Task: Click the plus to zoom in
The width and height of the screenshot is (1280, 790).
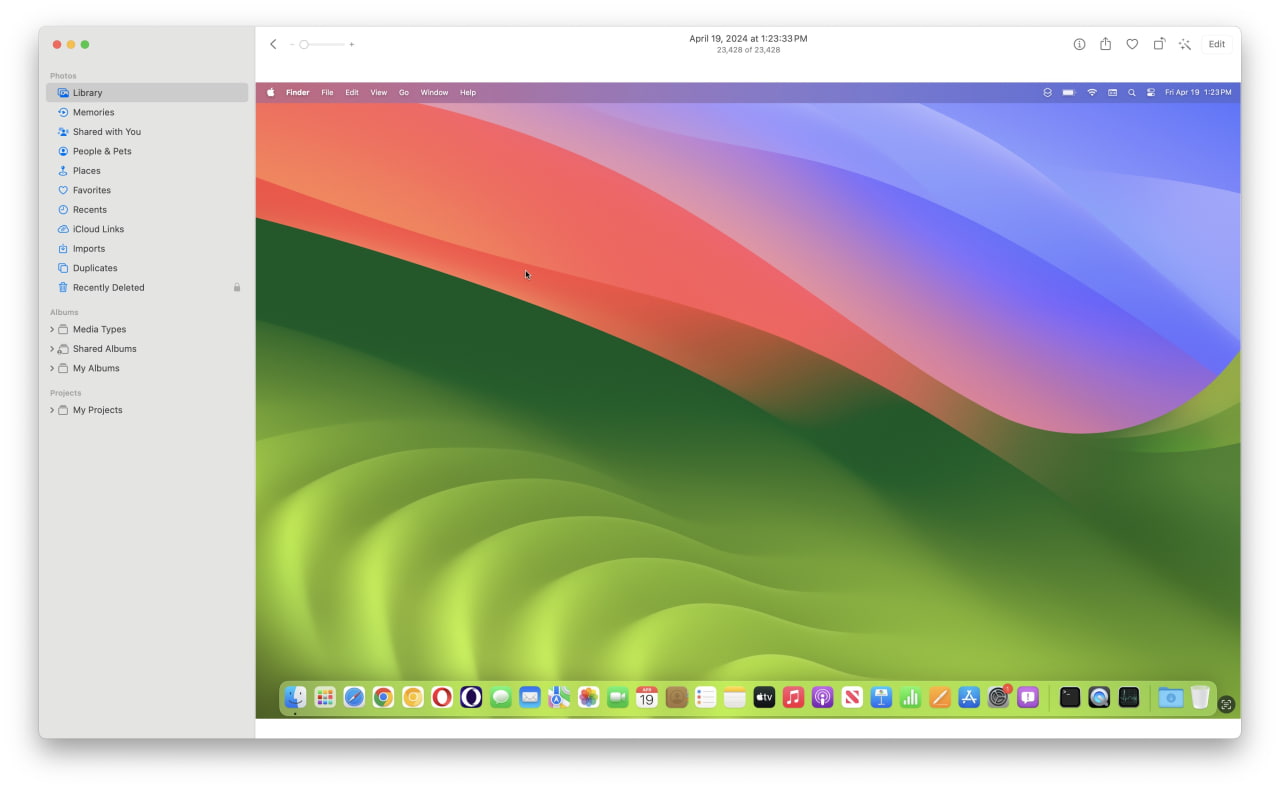Action: point(351,44)
